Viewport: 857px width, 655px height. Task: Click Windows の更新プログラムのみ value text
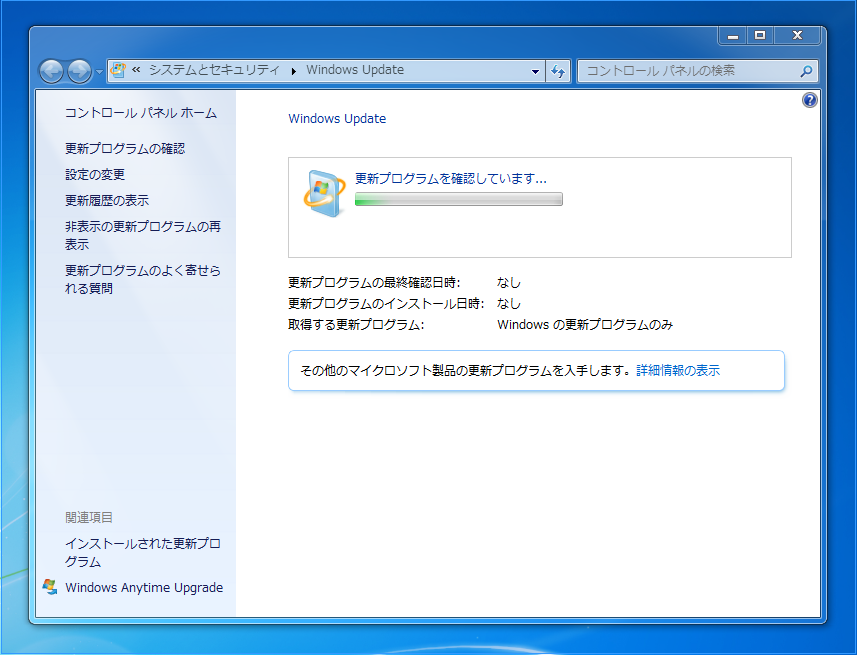(x=585, y=325)
